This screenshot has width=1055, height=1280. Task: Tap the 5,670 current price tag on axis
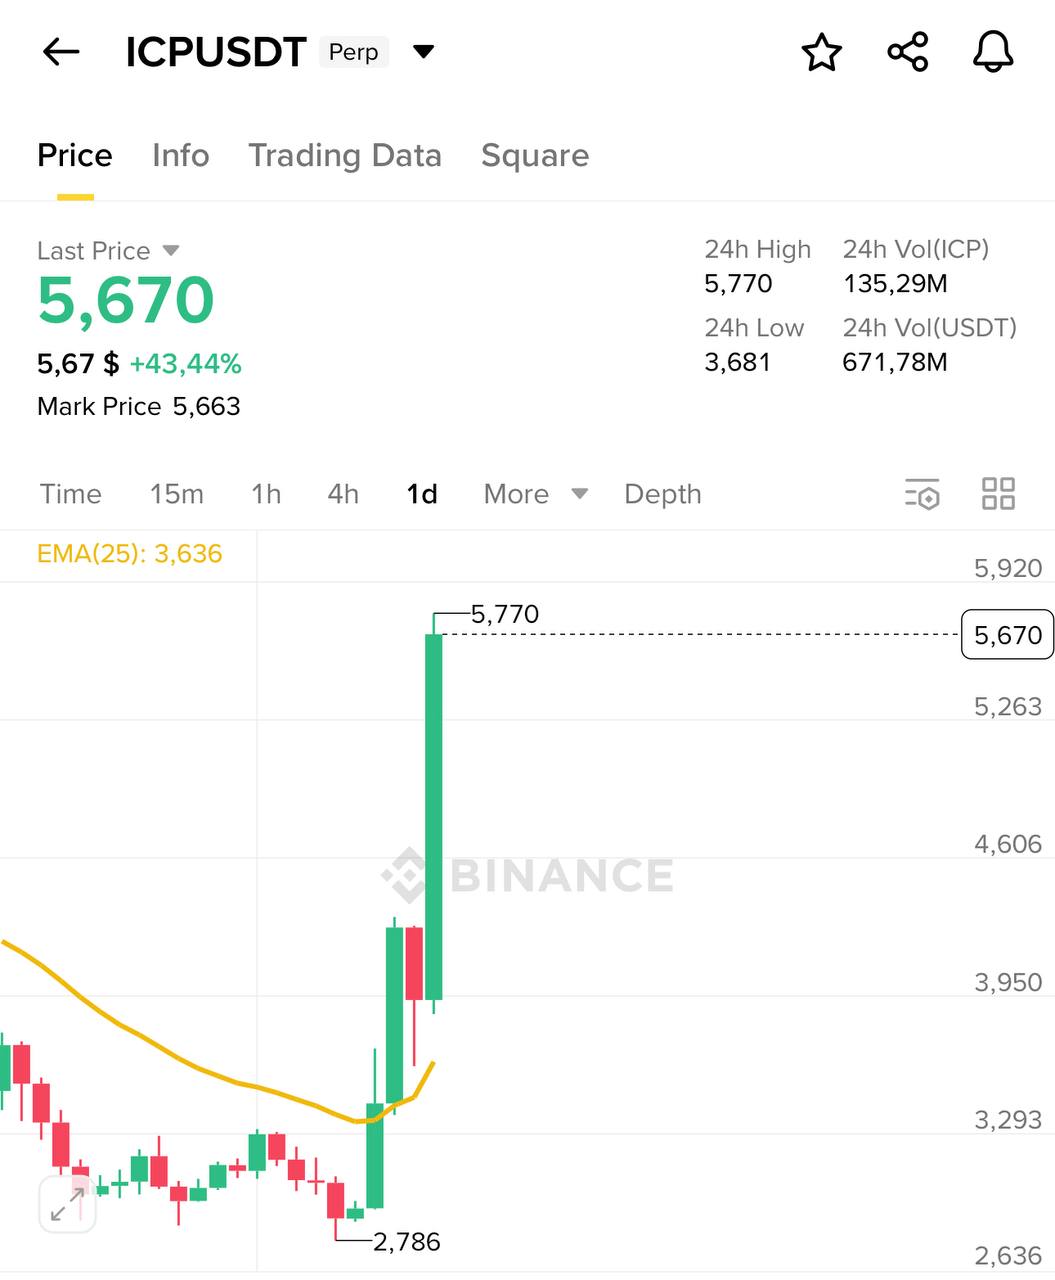click(x=1007, y=635)
